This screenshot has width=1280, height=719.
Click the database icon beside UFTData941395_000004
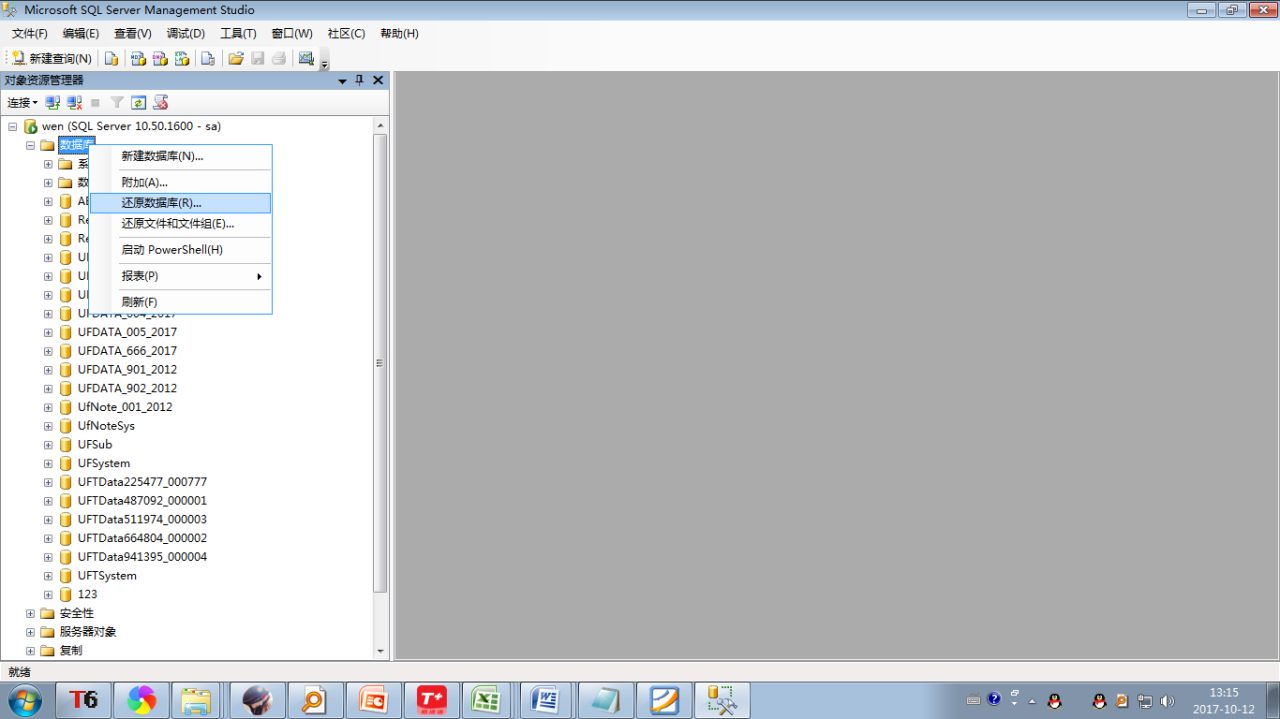point(66,557)
